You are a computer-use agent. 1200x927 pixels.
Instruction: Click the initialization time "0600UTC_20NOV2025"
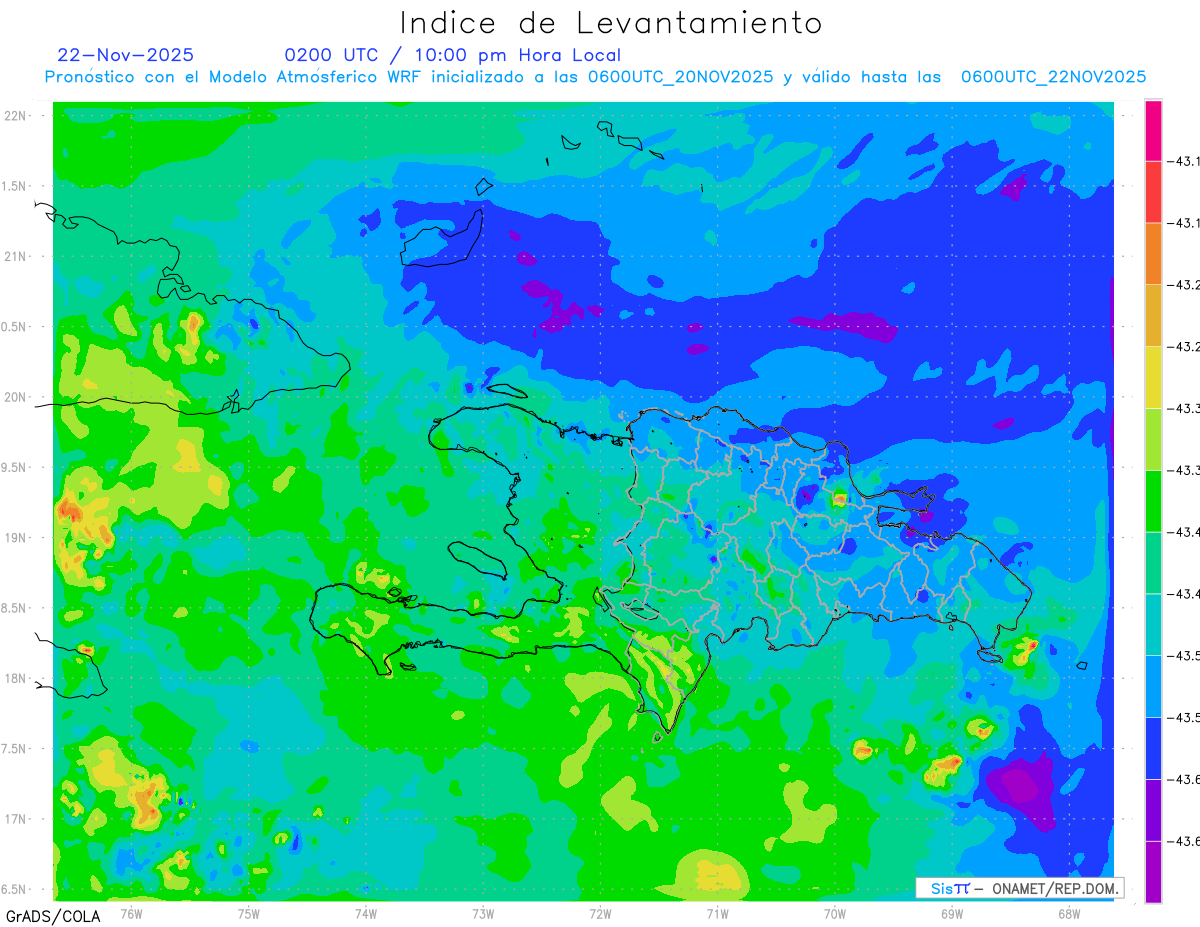(680, 77)
